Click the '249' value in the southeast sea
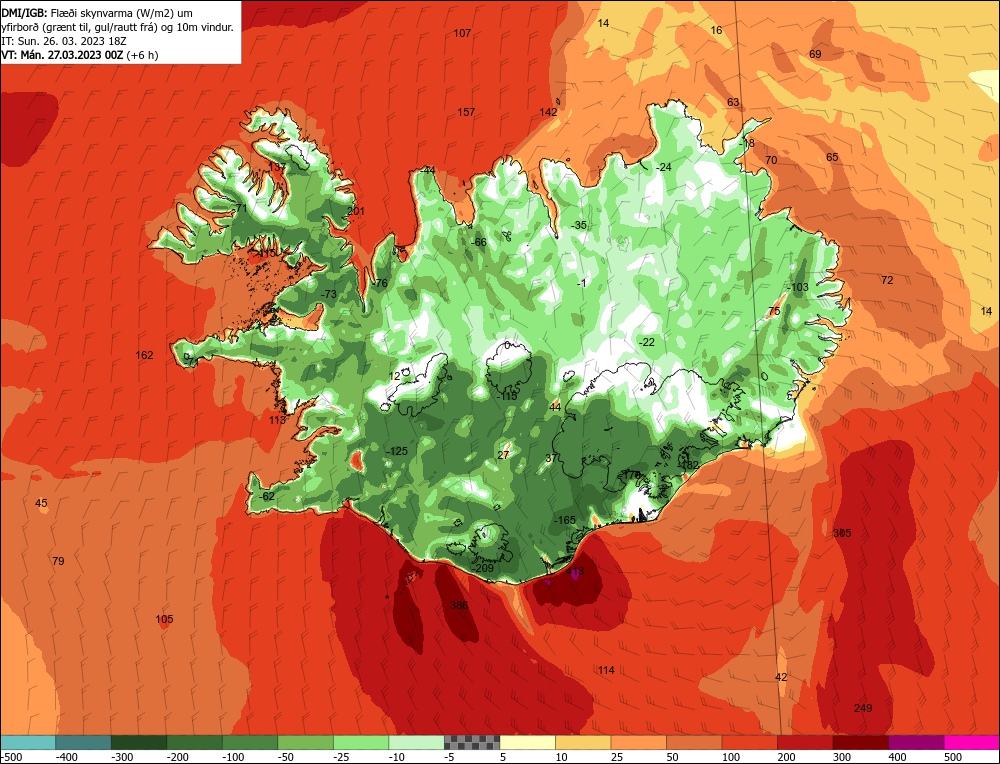 tap(863, 708)
